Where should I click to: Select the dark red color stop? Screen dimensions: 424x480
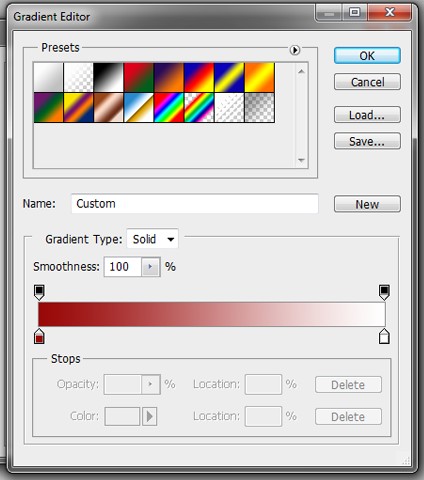coord(39,336)
